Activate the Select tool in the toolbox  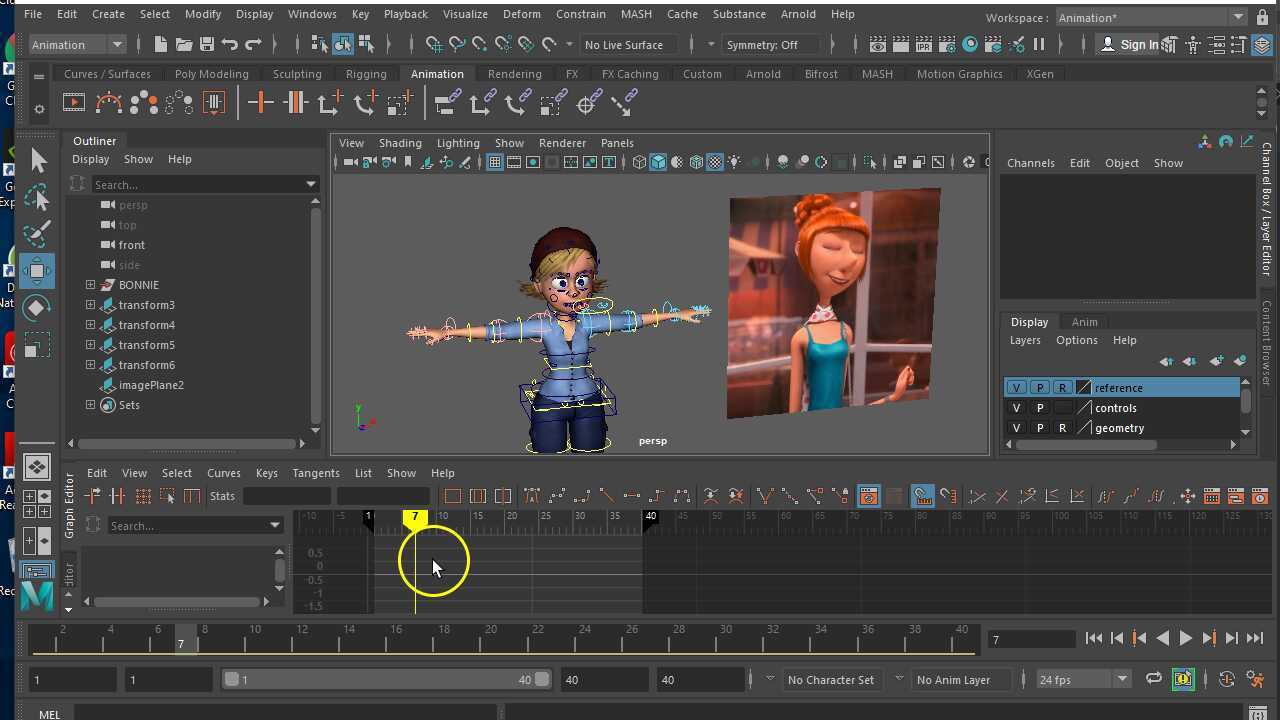coord(37,160)
